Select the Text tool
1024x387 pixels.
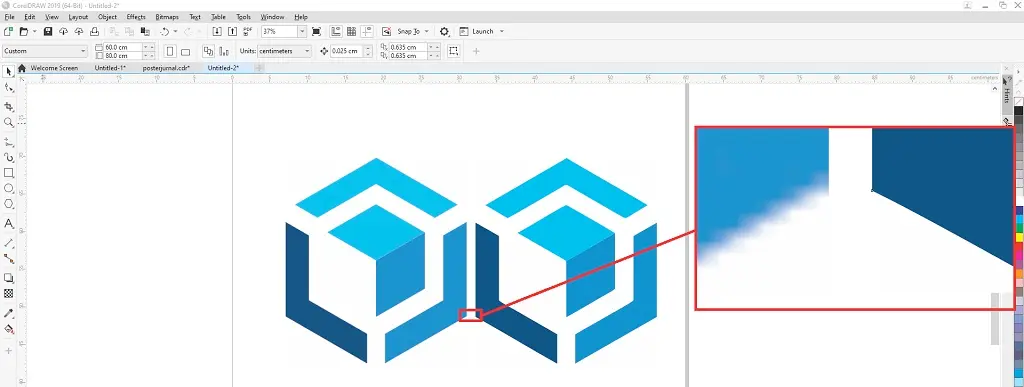click(8, 223)
